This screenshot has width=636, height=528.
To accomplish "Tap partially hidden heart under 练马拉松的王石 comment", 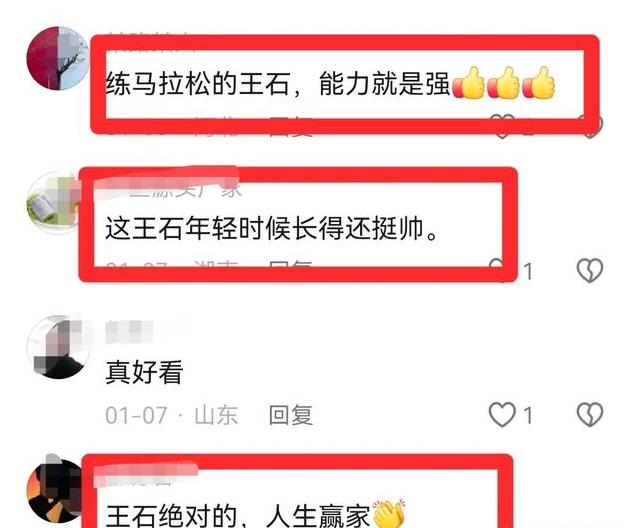I will tap(502, 127).
